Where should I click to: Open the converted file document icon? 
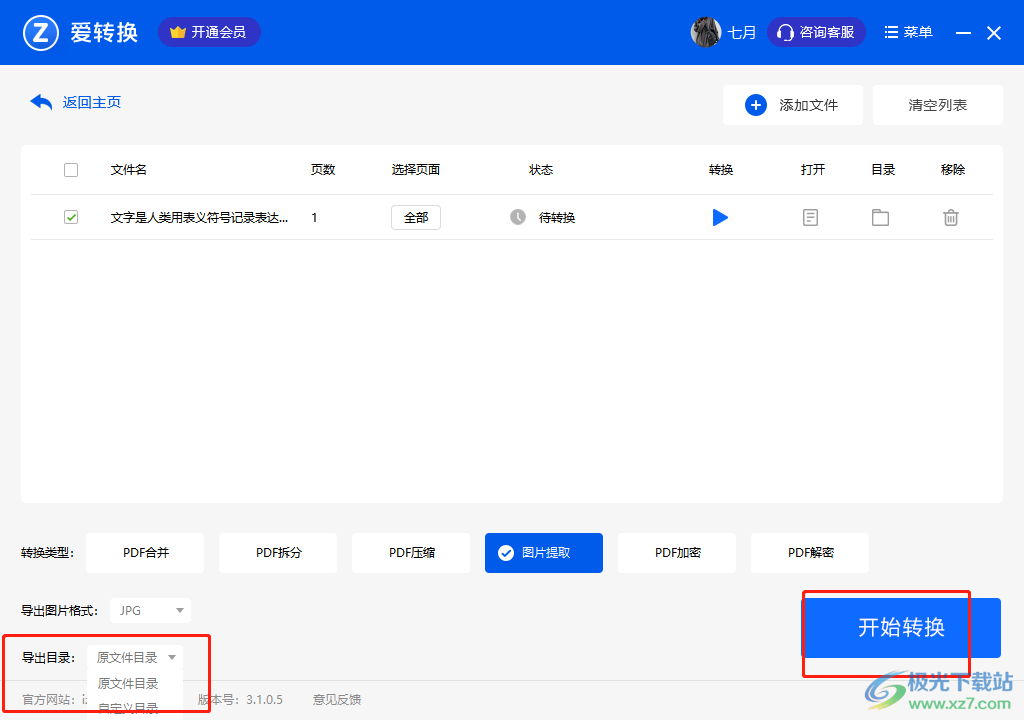click(811, 217)
